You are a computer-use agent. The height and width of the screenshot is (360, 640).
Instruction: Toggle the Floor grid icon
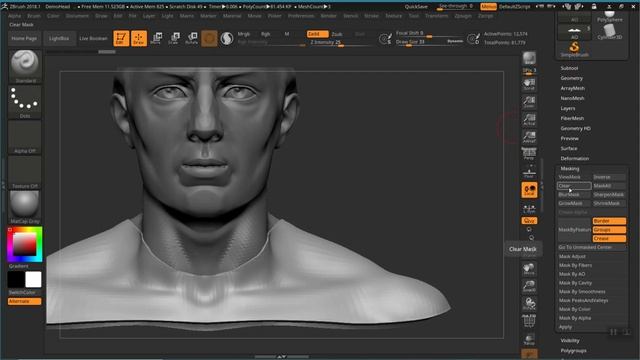click(529, 172)
